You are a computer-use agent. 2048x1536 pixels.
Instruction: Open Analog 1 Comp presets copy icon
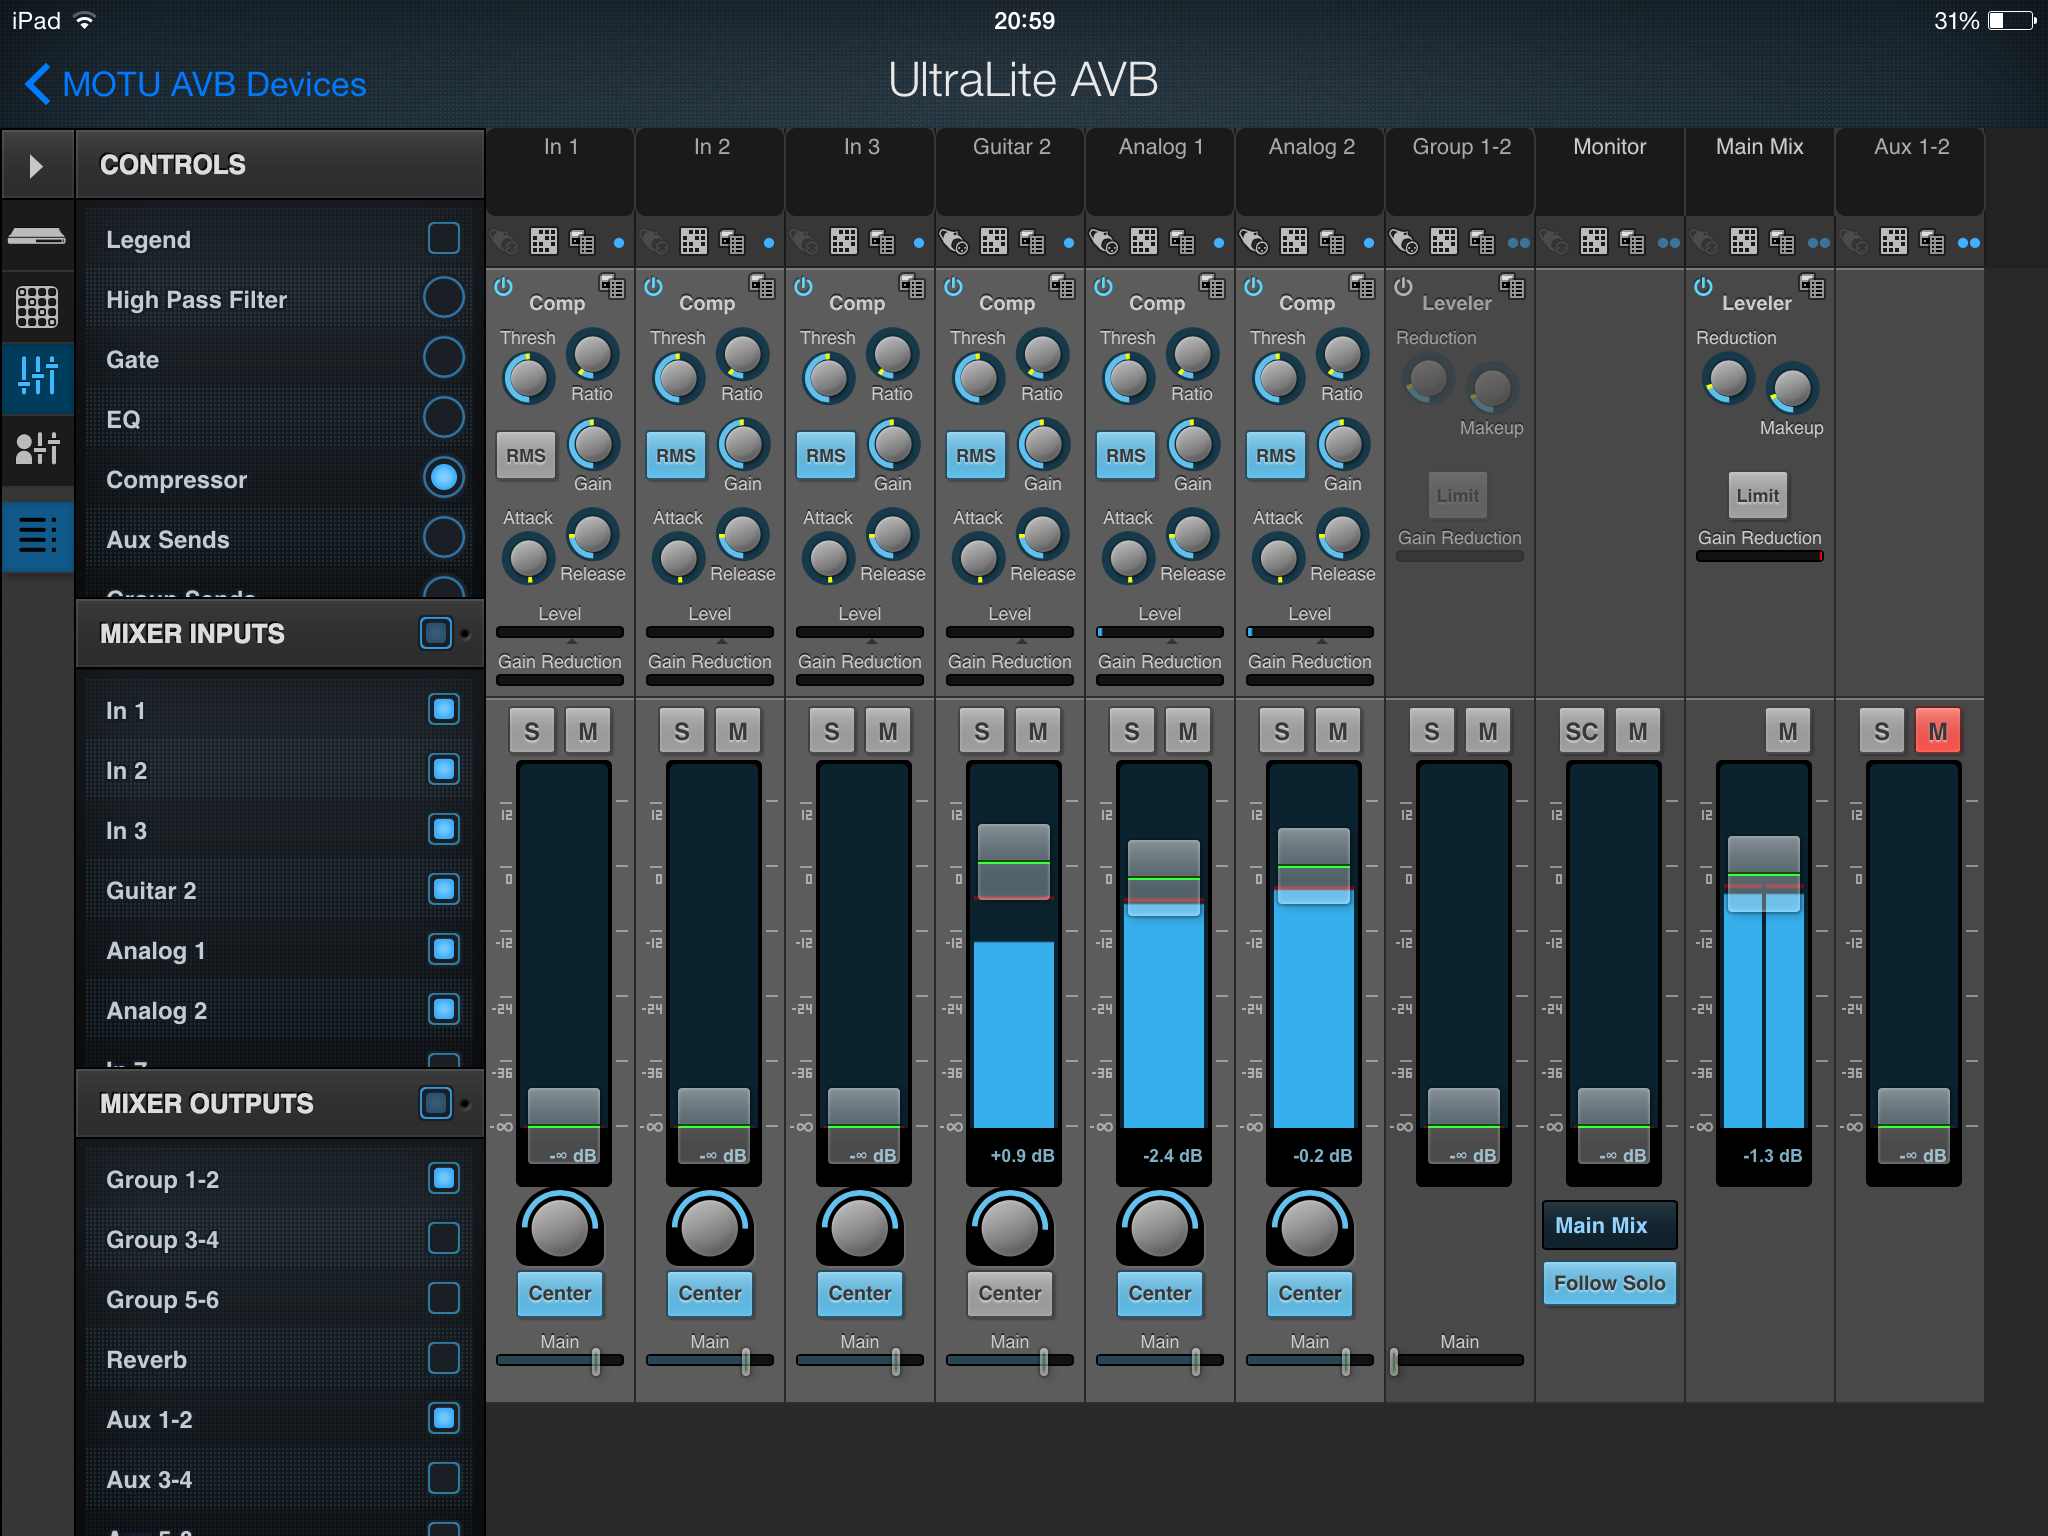[x=1212, y=287]
